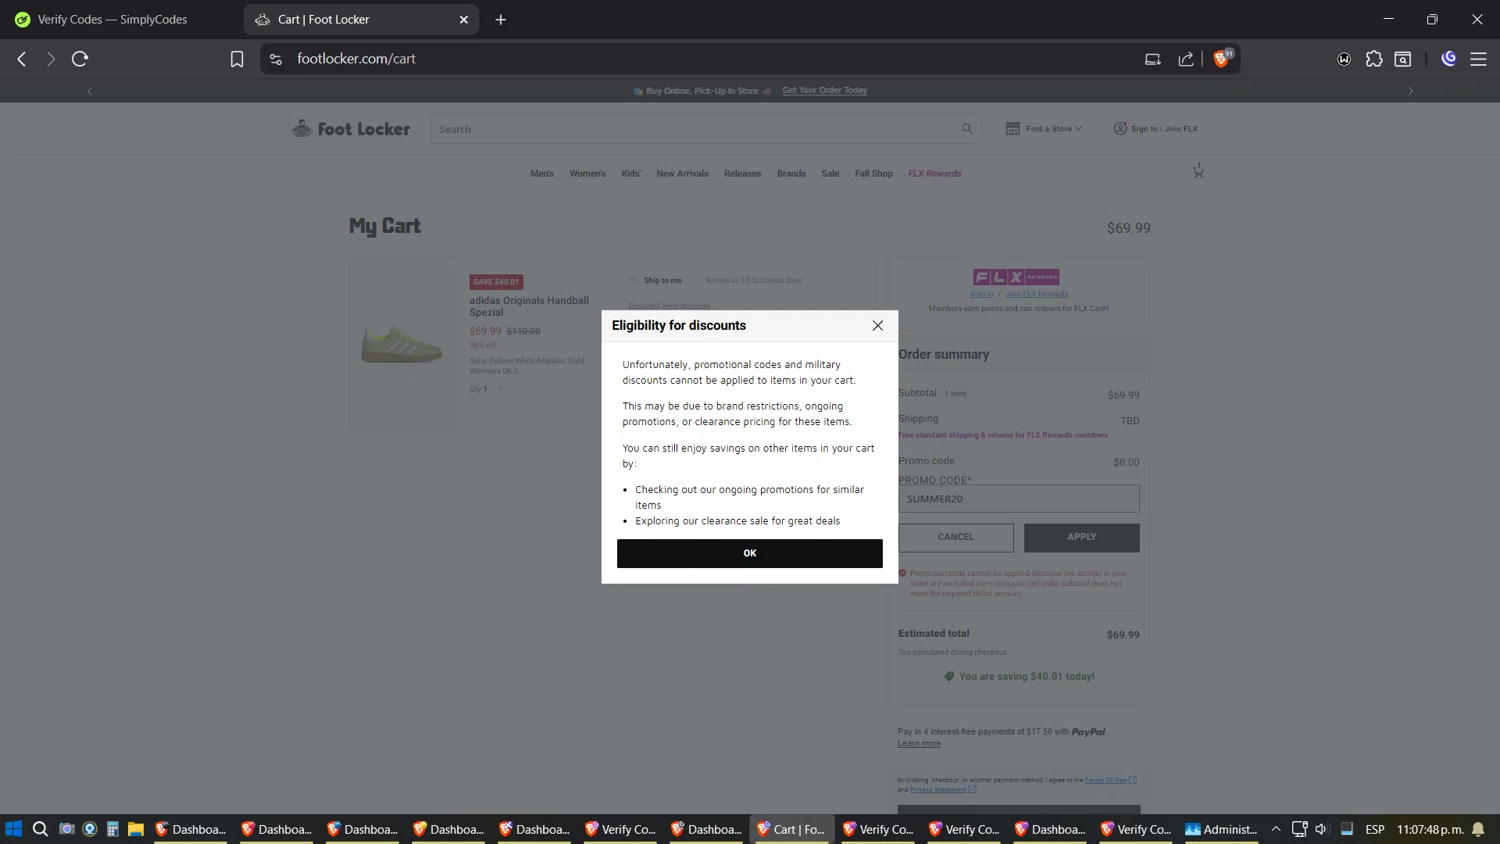1500x844 pixels.
Task: Open the Brave Wallet icon
Action: [x=1344, y=59]
